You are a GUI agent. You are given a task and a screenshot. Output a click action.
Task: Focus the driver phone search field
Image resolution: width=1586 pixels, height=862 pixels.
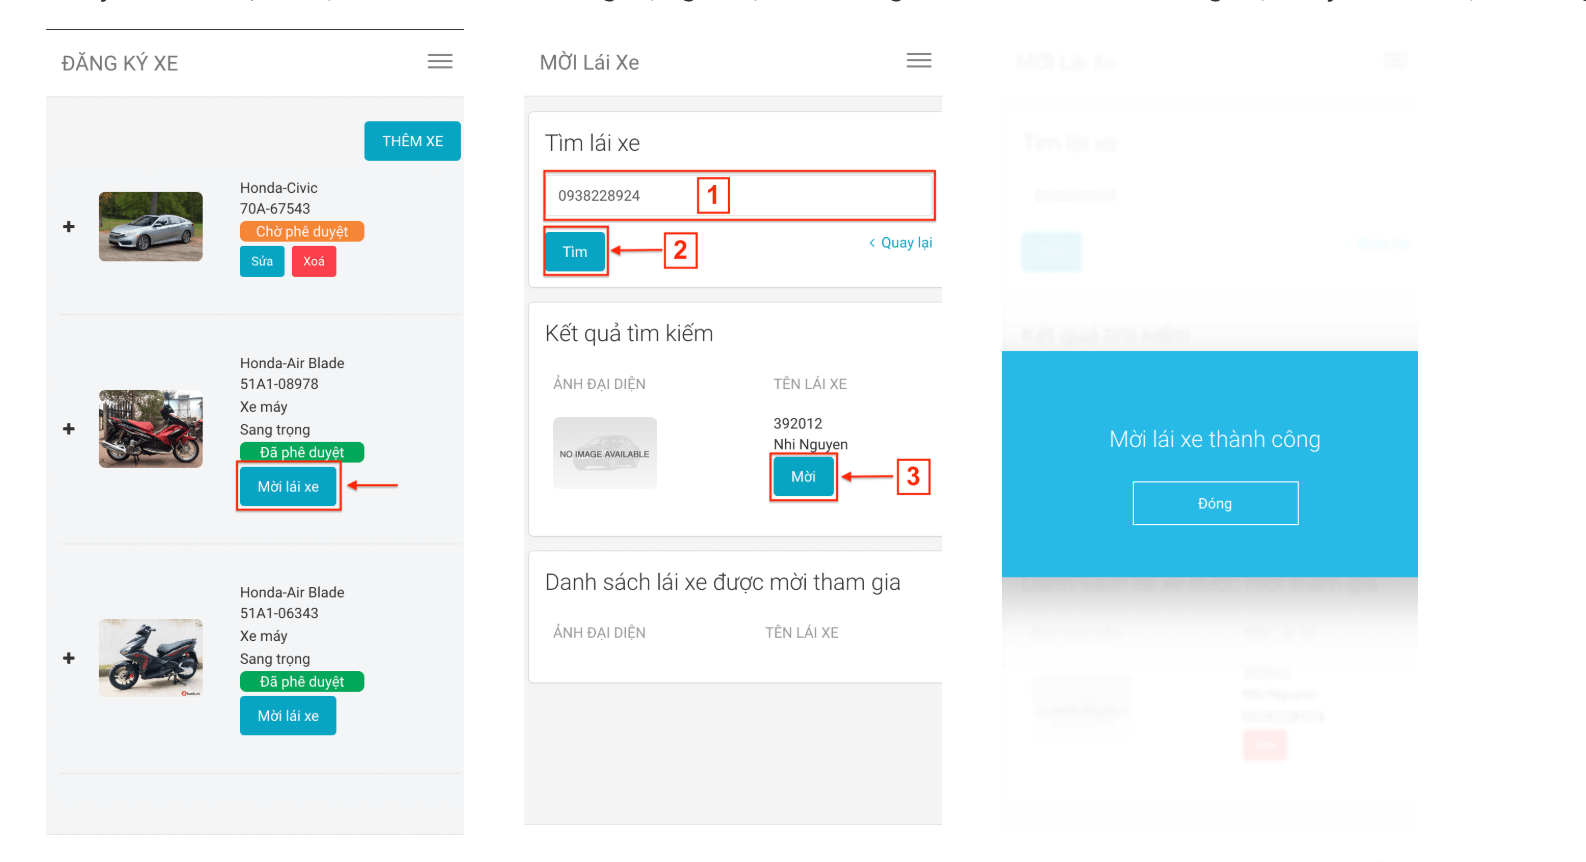[739, 196]
